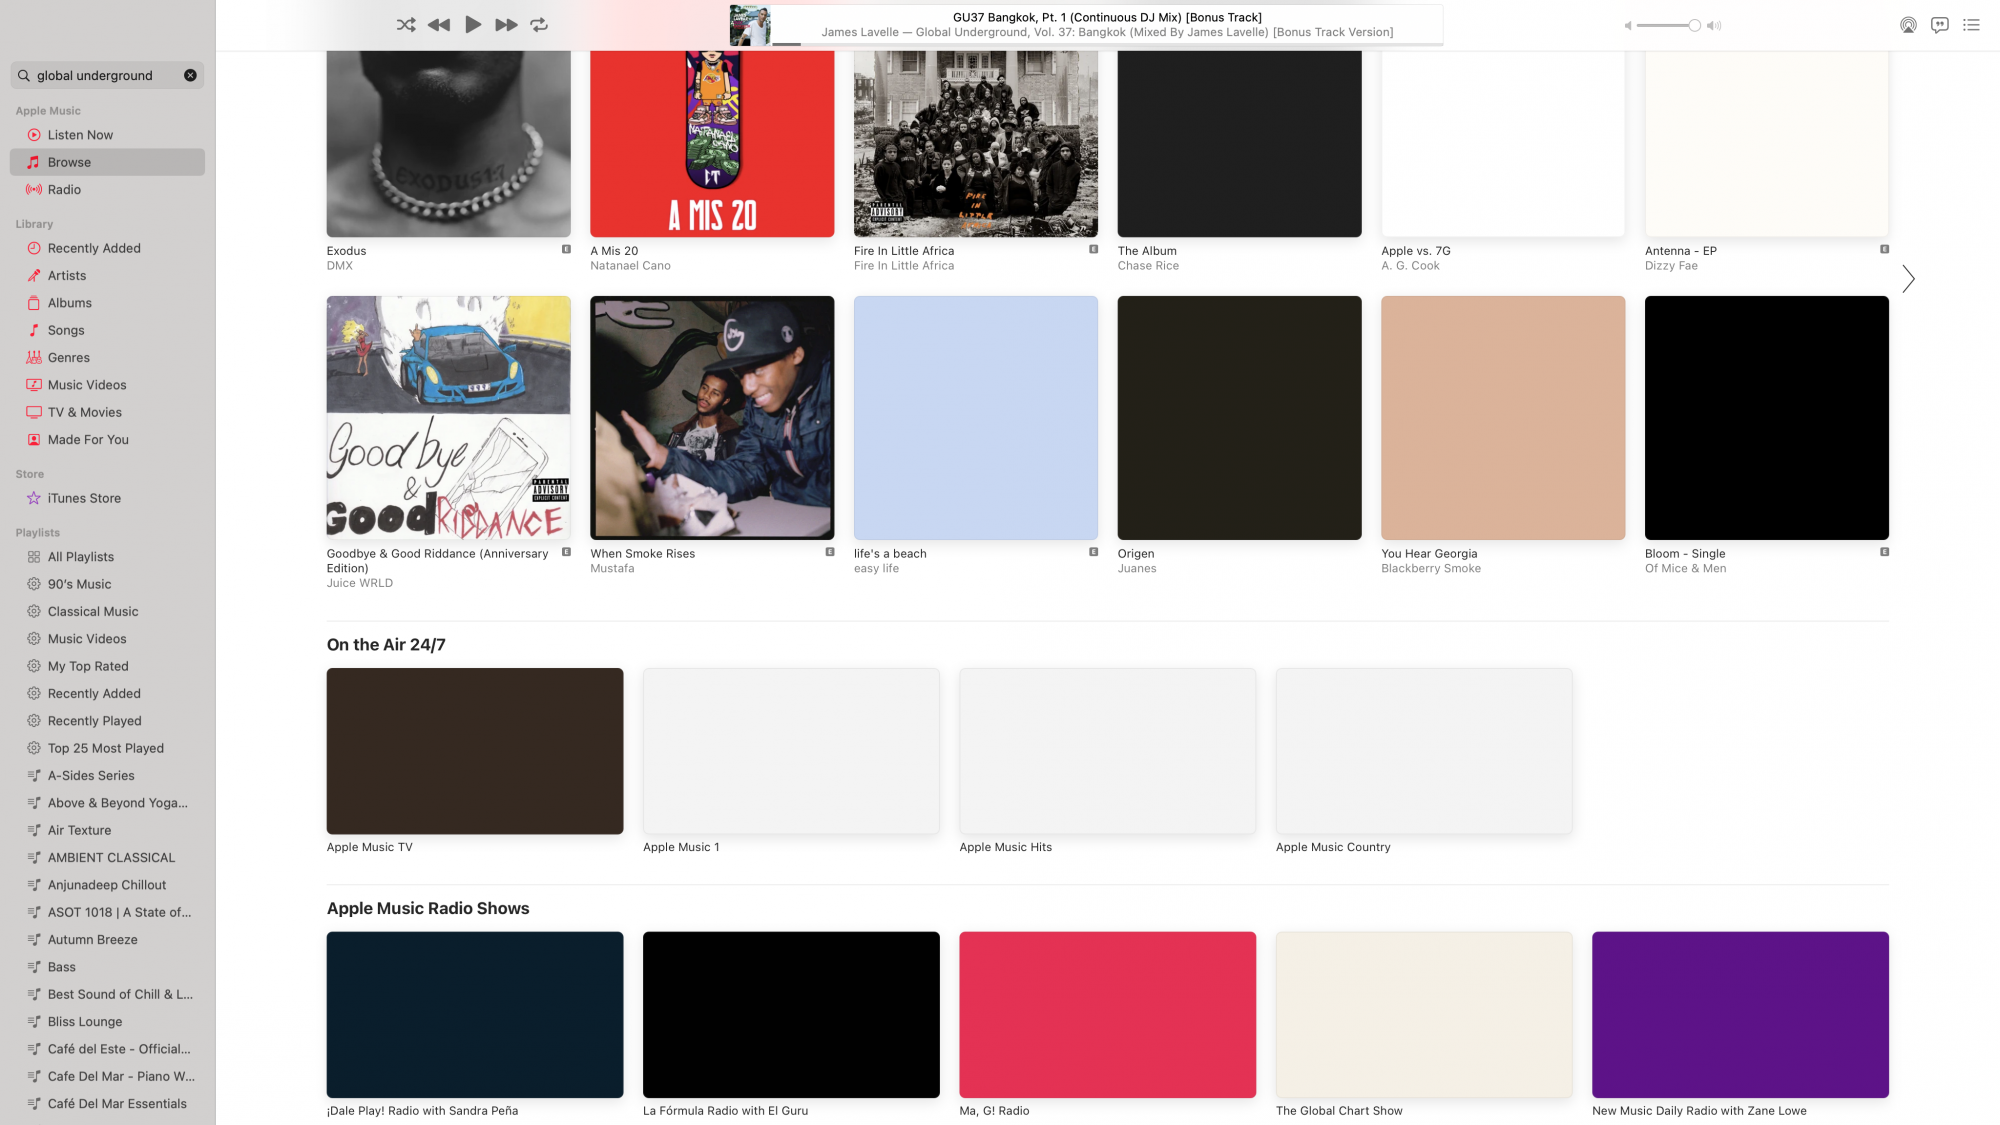
Task: Skip to the previous track
Action: point(439,25)
